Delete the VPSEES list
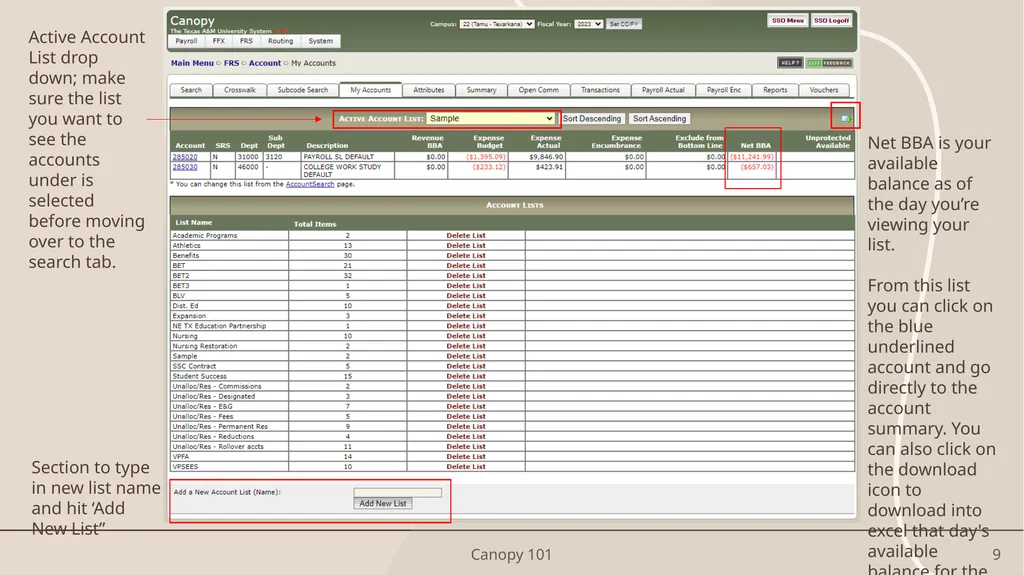 pyautogui.click(x=466, y=467)
